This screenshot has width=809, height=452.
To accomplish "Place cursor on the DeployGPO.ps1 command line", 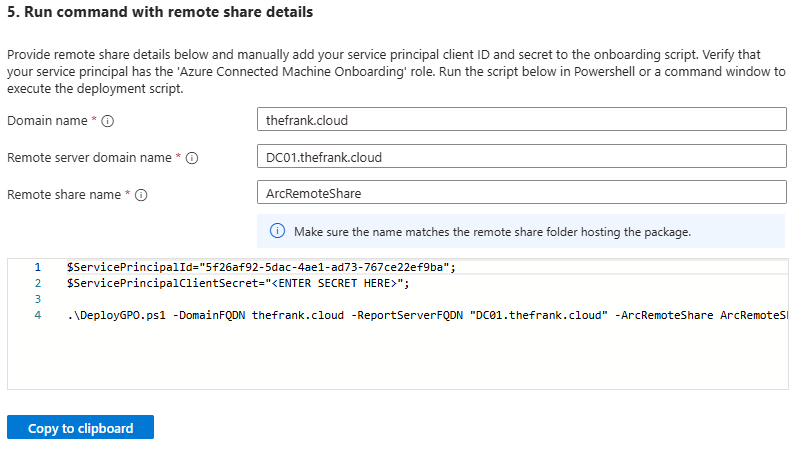I will click(x=400, y=315).
